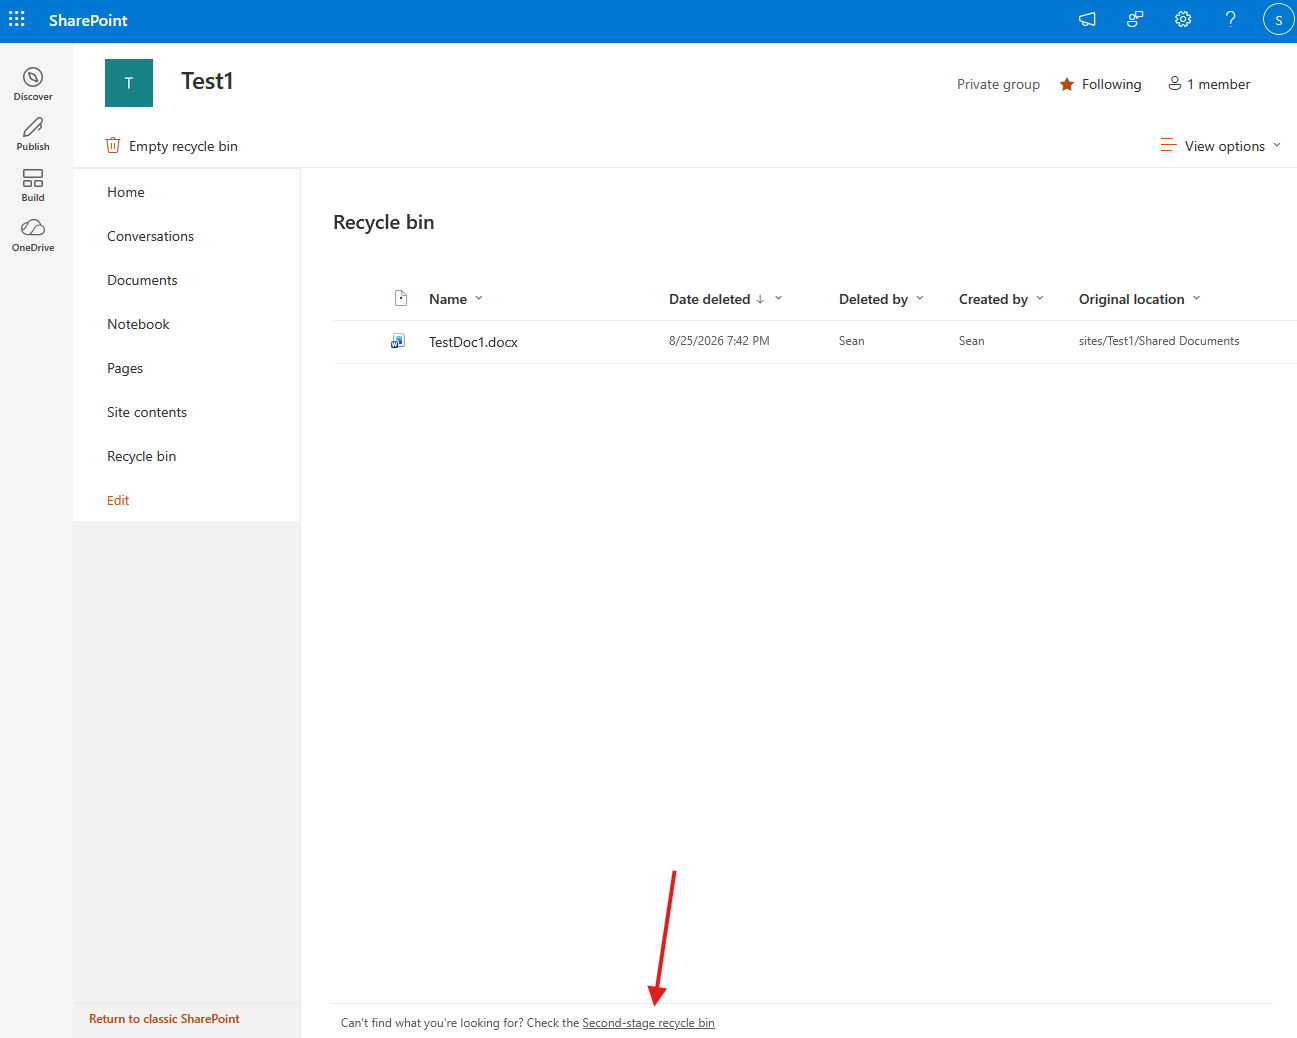Go to Home in site navigation
The image size is (1297, 1038).
pos(126,192)
